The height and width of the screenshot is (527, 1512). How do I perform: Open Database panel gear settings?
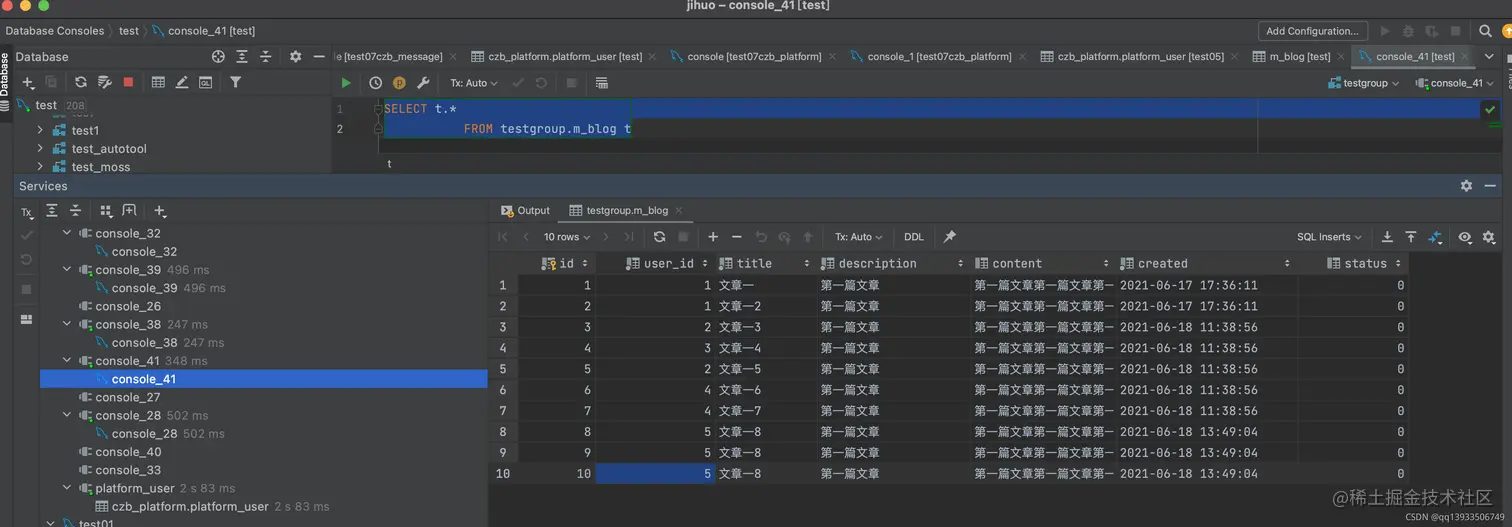pos(295,57)
